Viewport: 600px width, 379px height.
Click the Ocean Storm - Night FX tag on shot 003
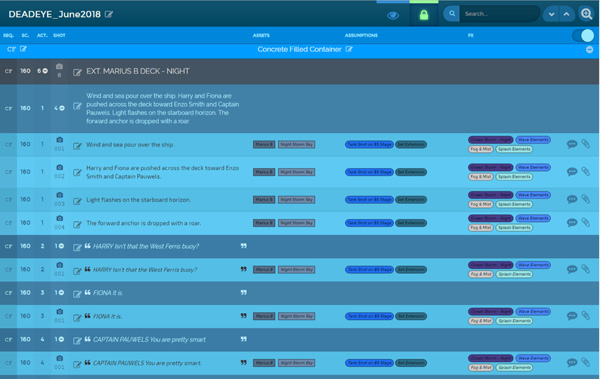tap(490, 195)
